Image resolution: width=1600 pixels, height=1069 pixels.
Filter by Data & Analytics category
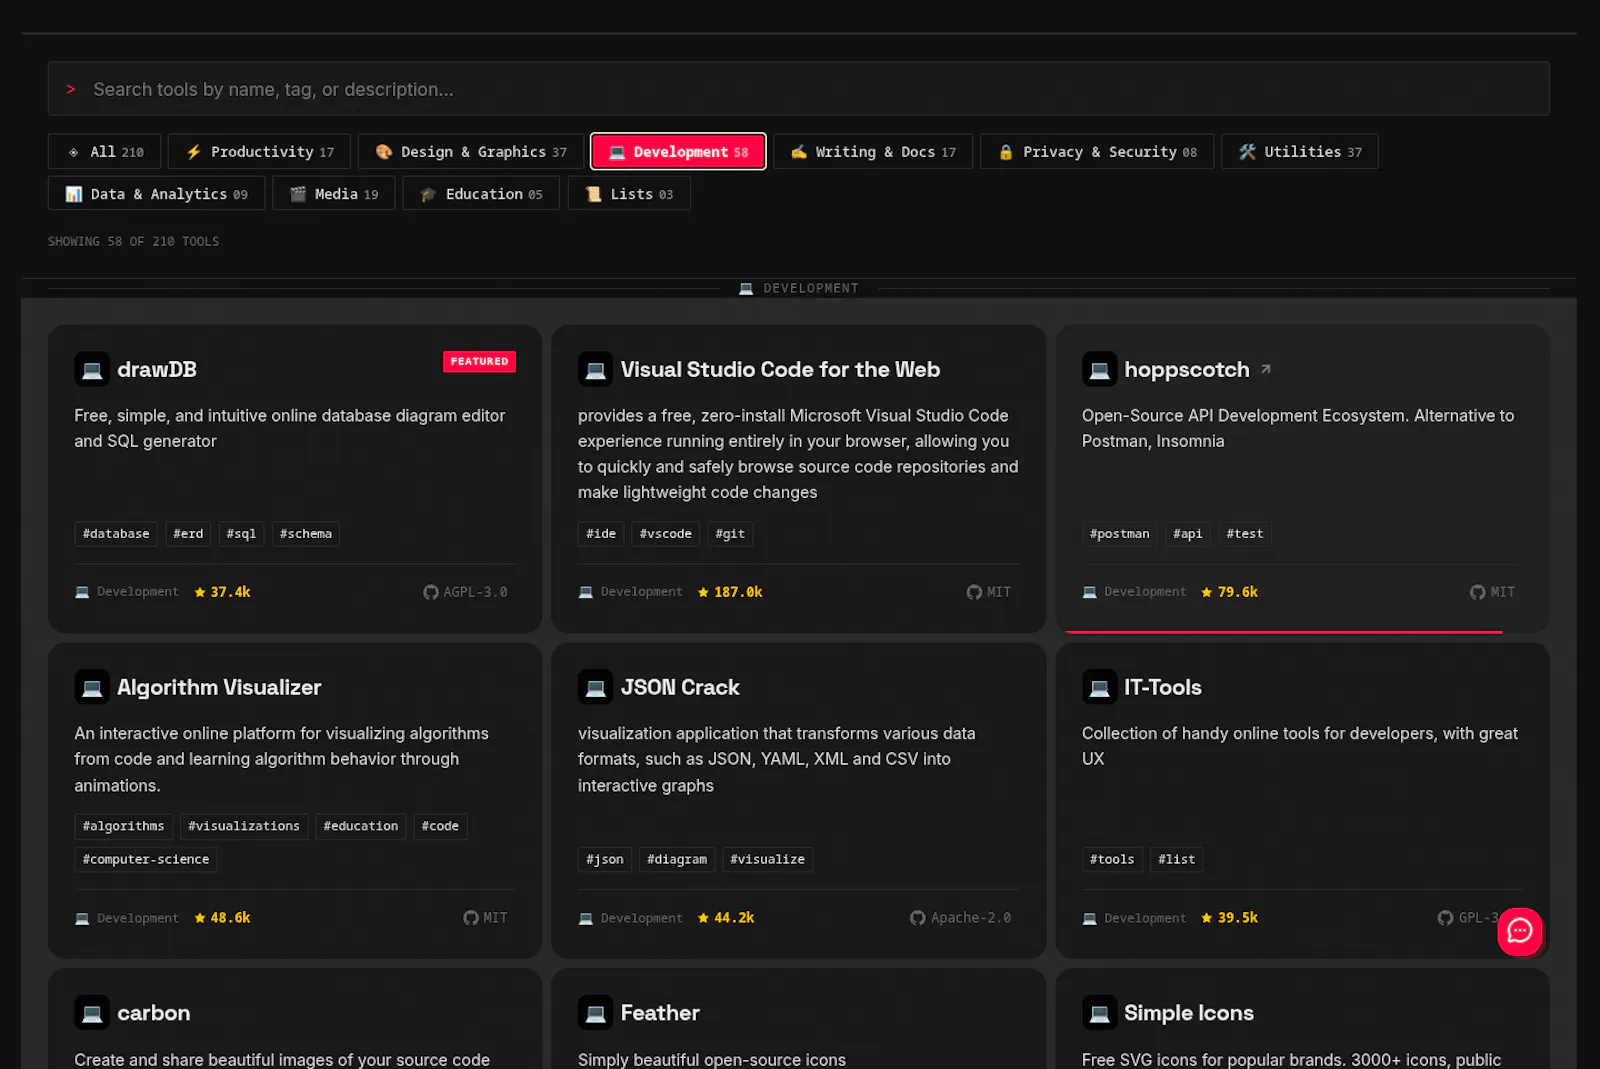click(156, 194)
